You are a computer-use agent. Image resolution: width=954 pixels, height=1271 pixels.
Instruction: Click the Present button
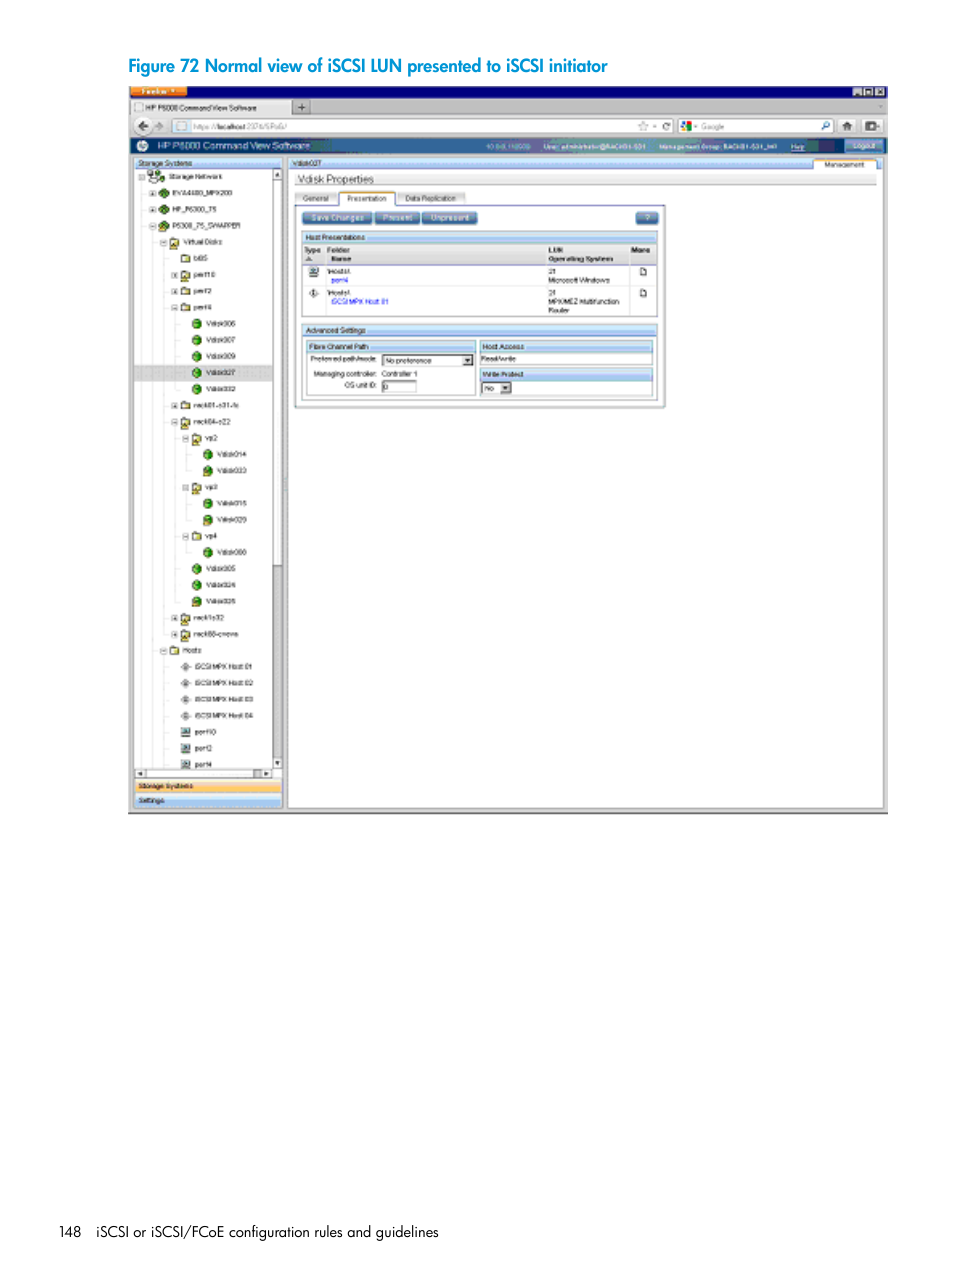coord(397,217)
